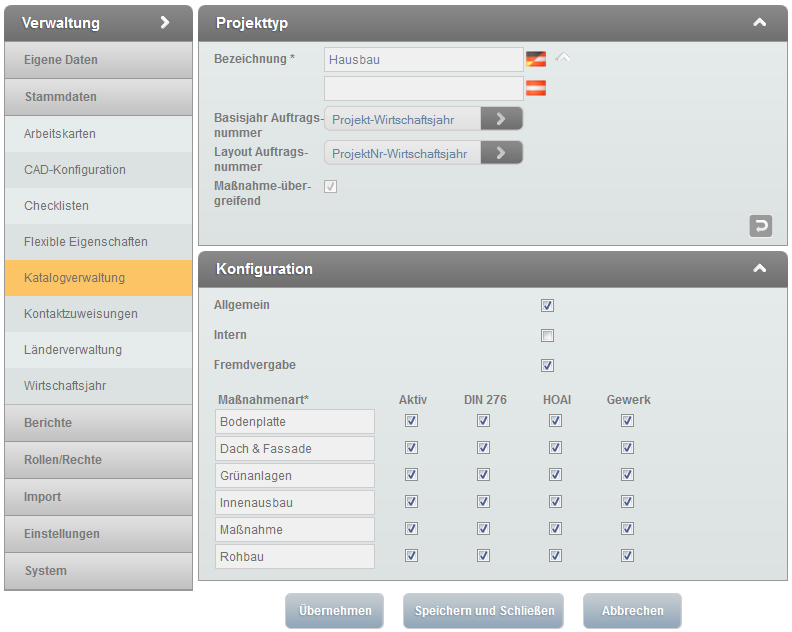Toggle Aktiv checkbox for Bodenplatte
Viewport: 792px width, 632px height.
411,421
